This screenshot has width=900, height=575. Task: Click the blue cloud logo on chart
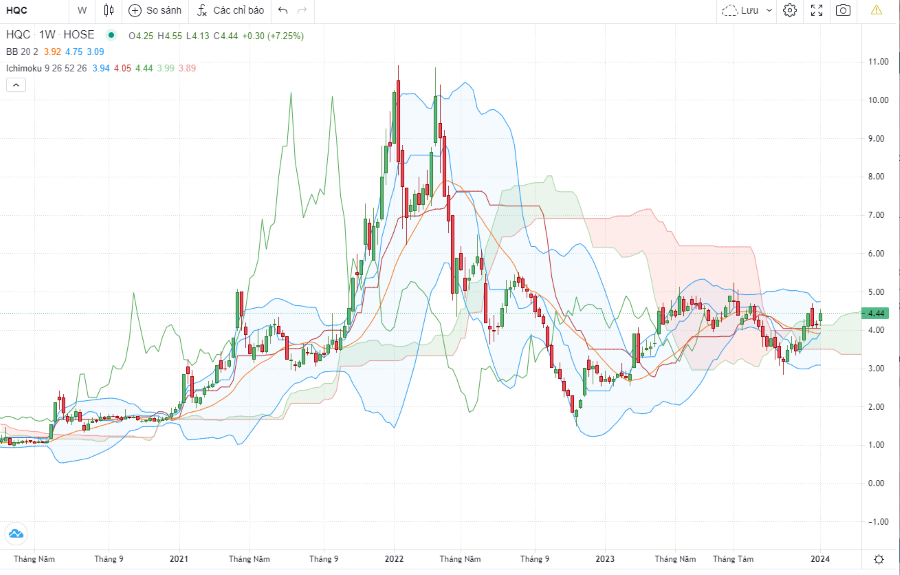[x=16, y=533]
